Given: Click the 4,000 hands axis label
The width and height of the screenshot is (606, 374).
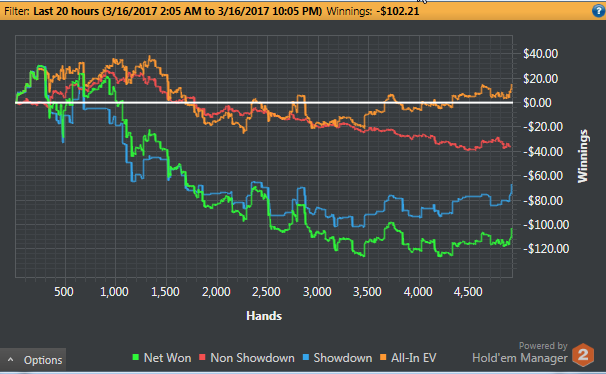Looking at the screenshot, I should click(418, 292).
